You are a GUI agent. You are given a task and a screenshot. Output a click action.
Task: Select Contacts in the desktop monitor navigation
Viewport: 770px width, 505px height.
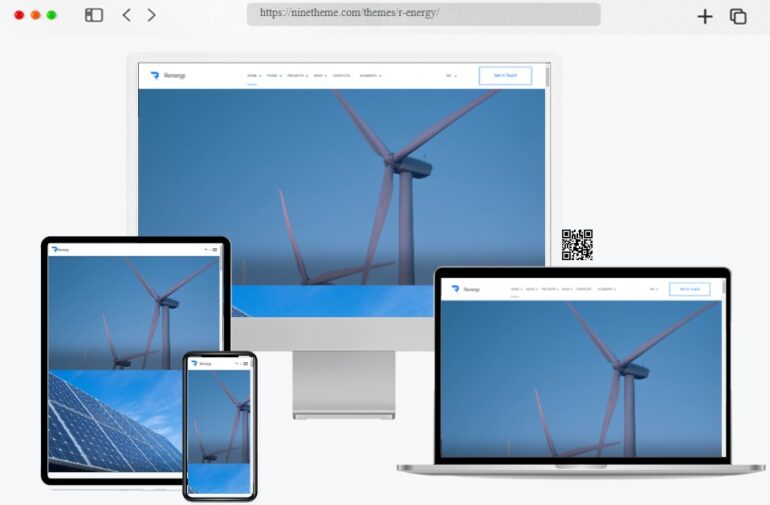(341, 75)
